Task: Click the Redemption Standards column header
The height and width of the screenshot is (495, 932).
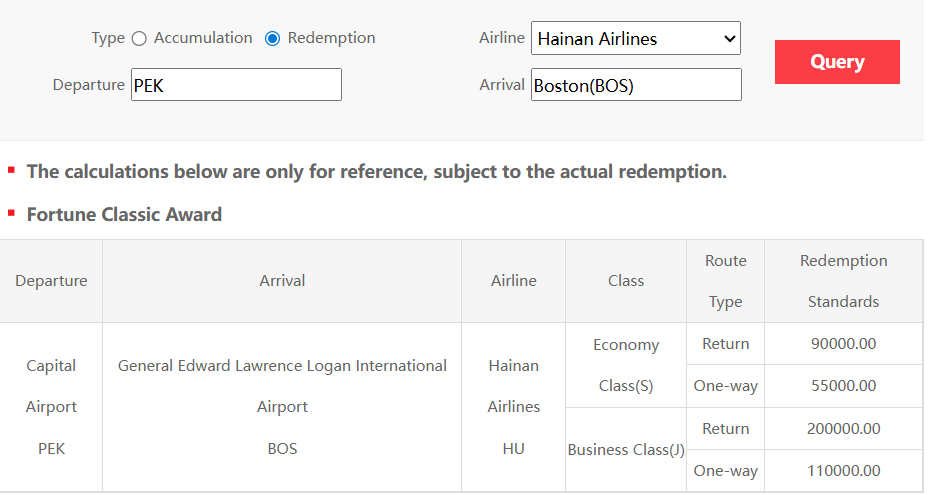Action: (x=843, y=281)
